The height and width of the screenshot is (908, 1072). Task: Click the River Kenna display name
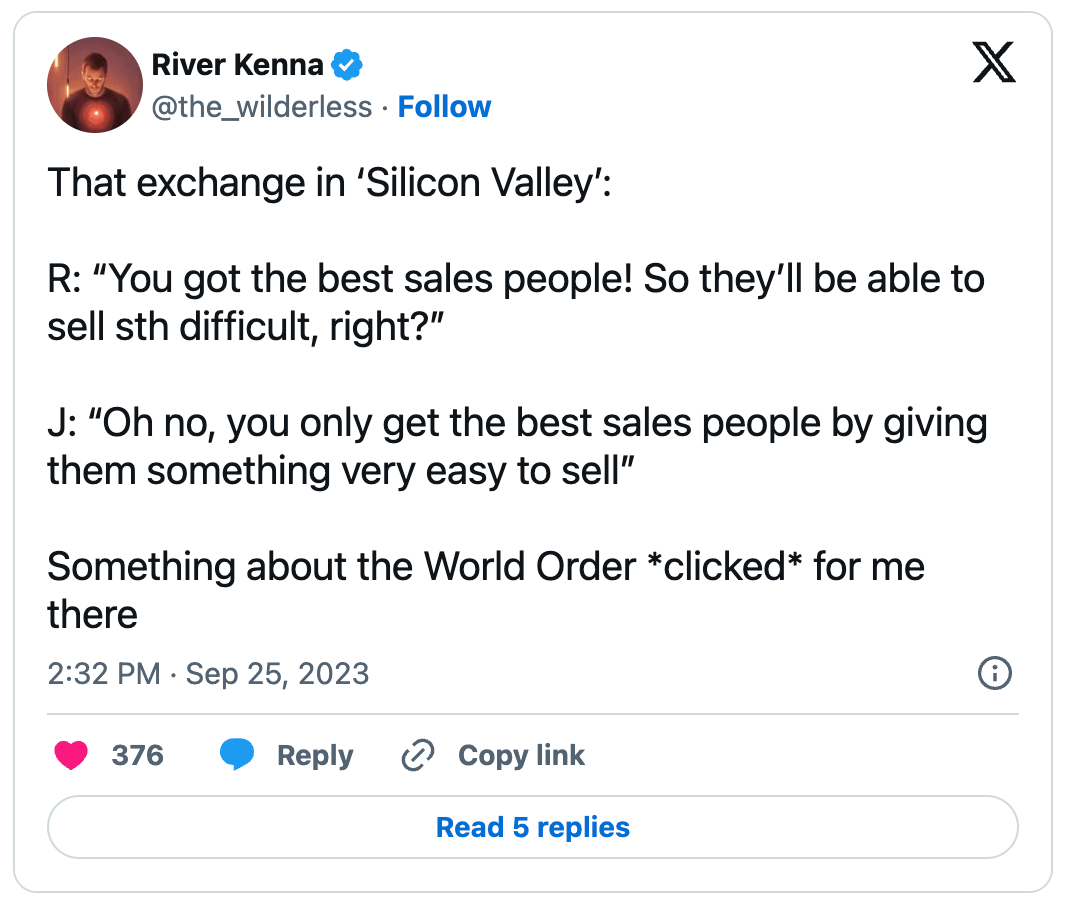point(237,66)
